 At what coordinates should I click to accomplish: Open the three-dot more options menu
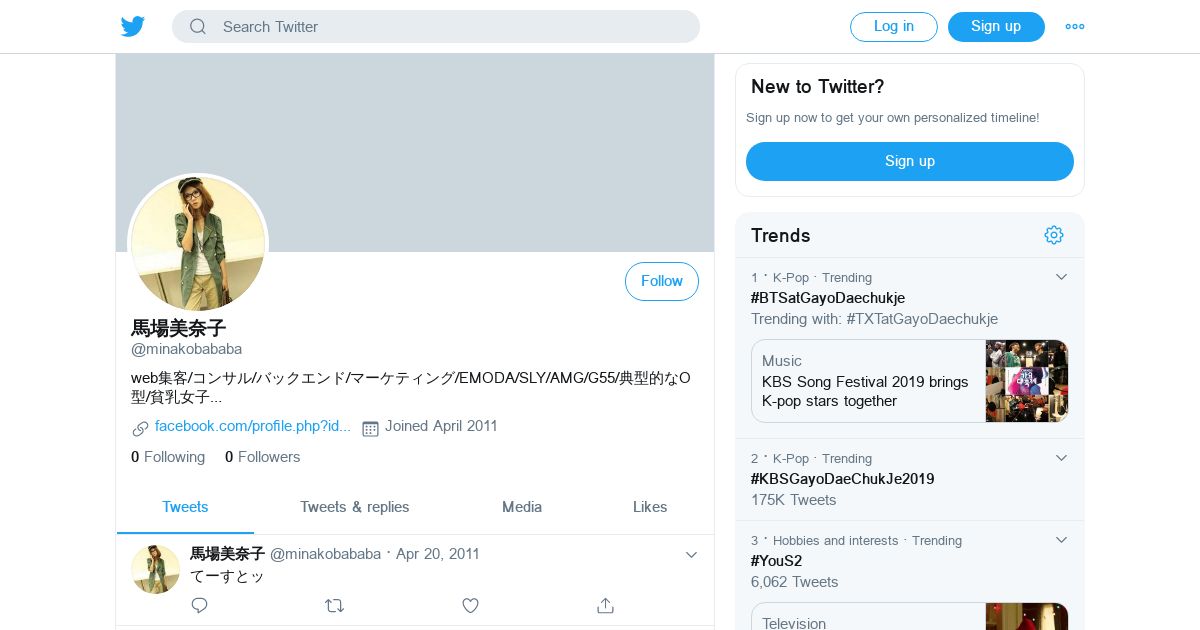tap(1075, 27)
